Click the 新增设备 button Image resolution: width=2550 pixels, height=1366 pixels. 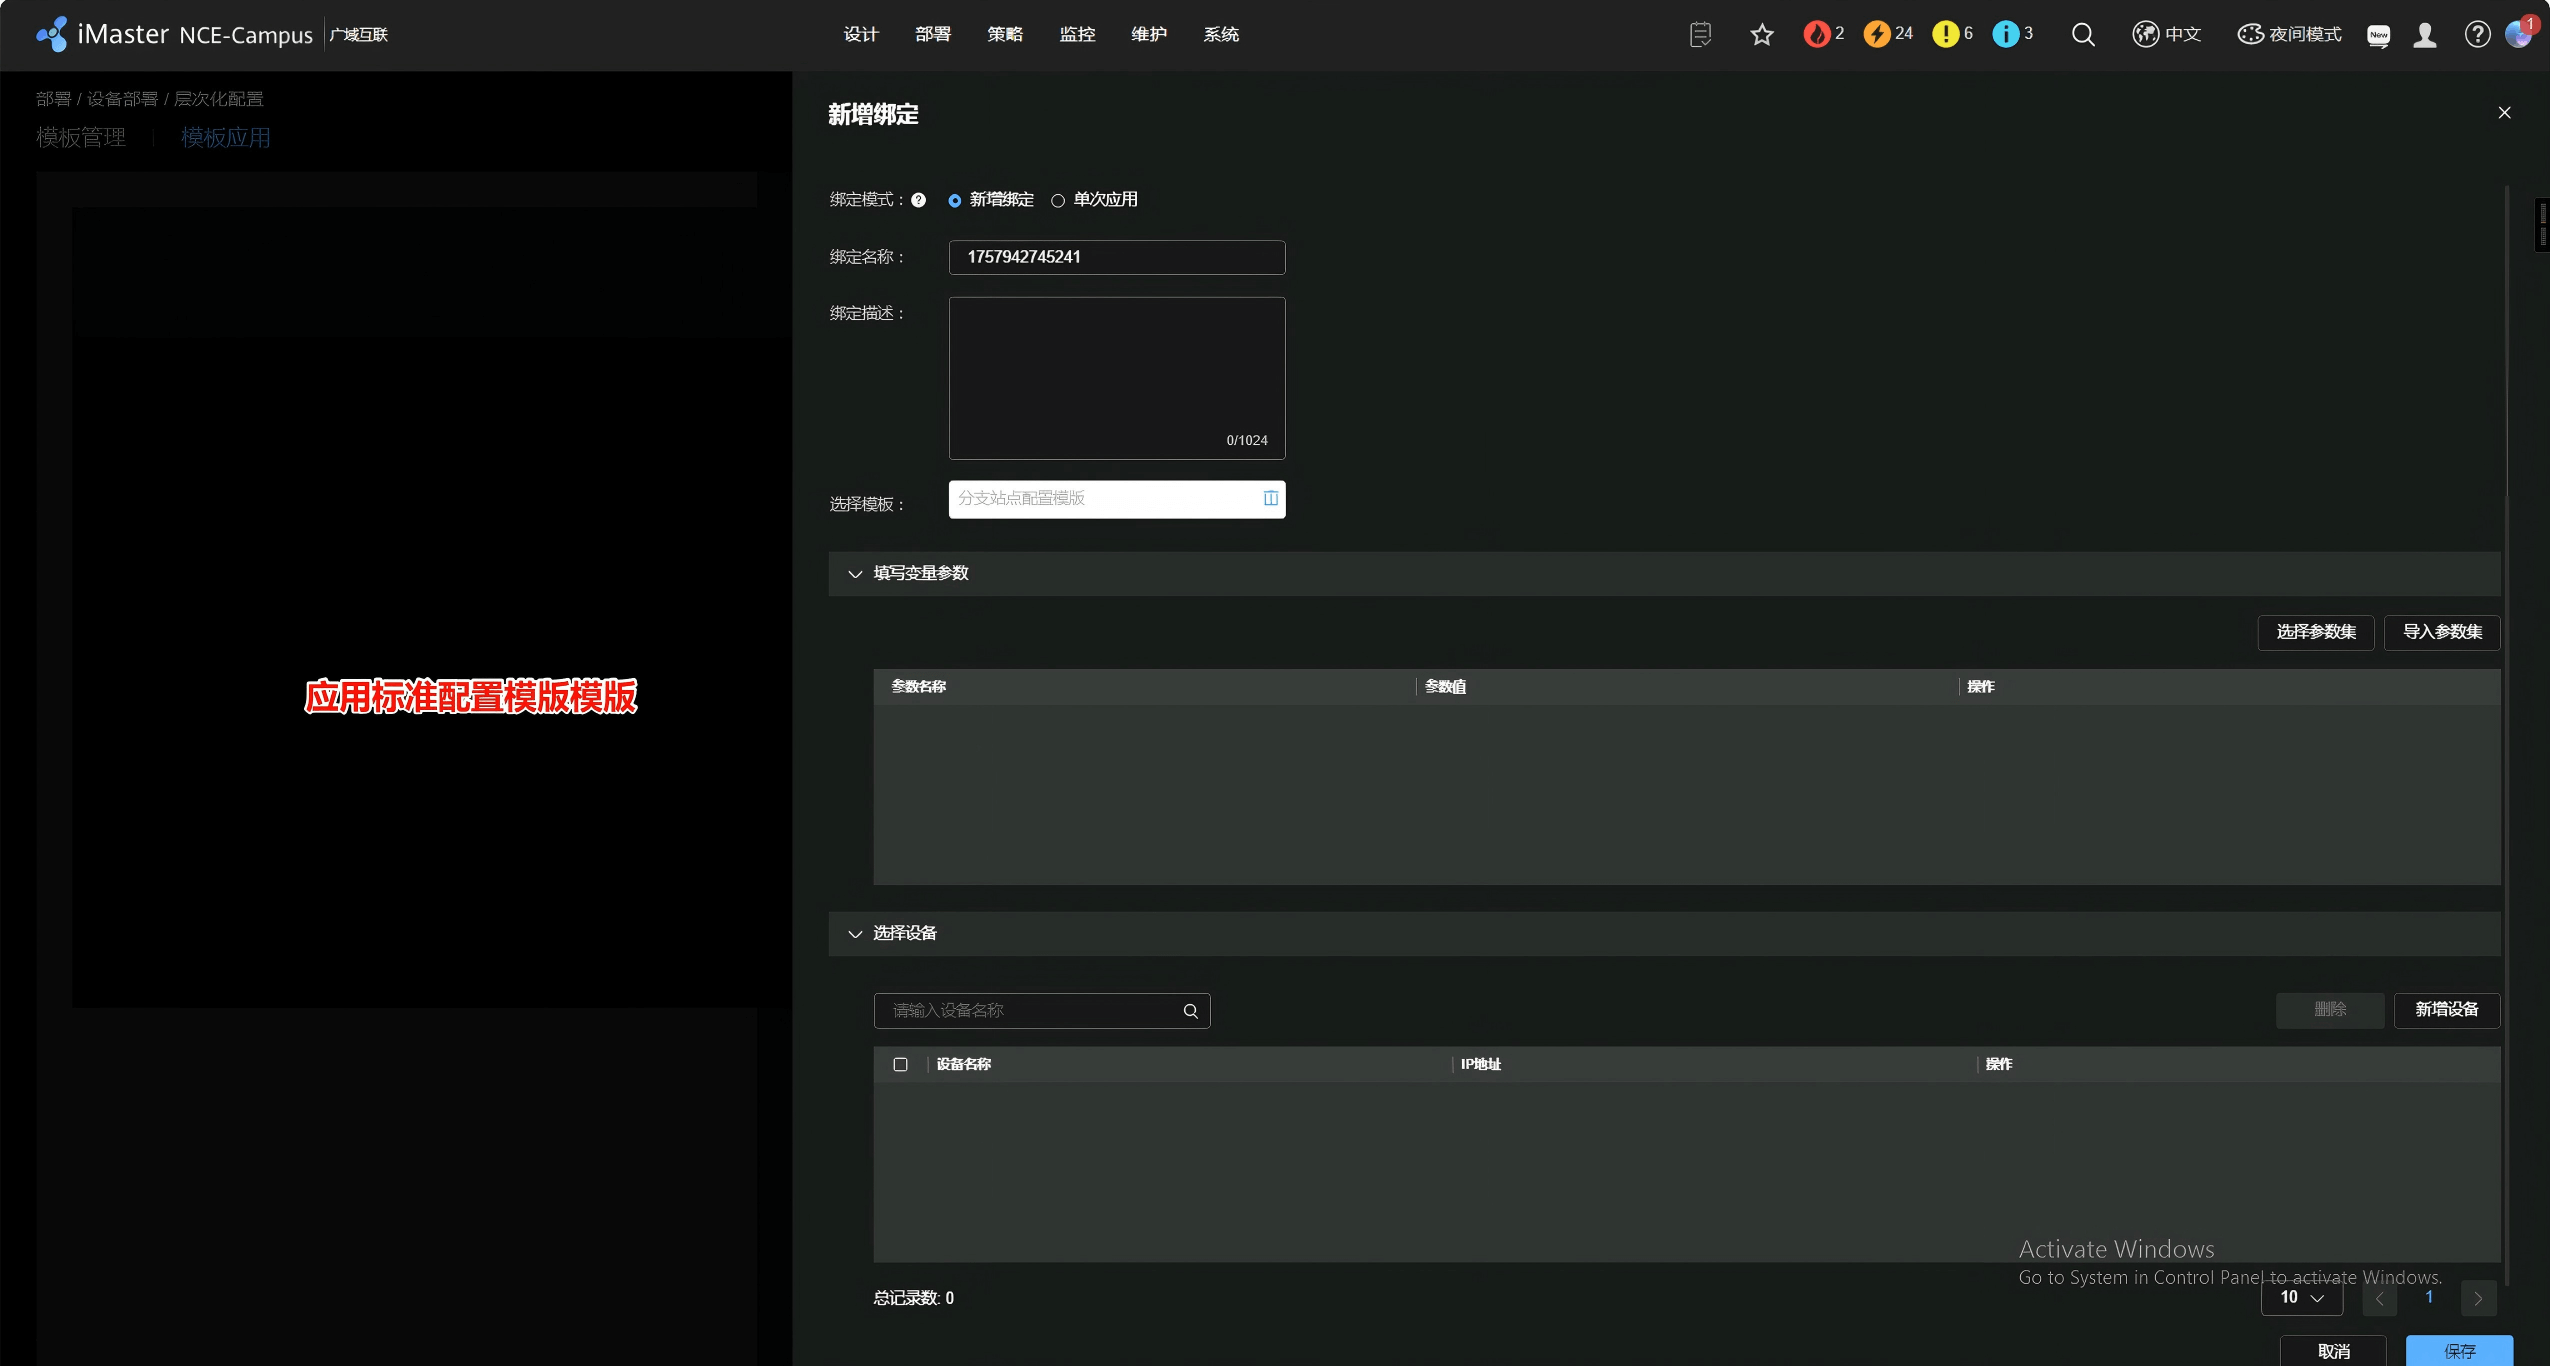click(x=2446, y=1010)
